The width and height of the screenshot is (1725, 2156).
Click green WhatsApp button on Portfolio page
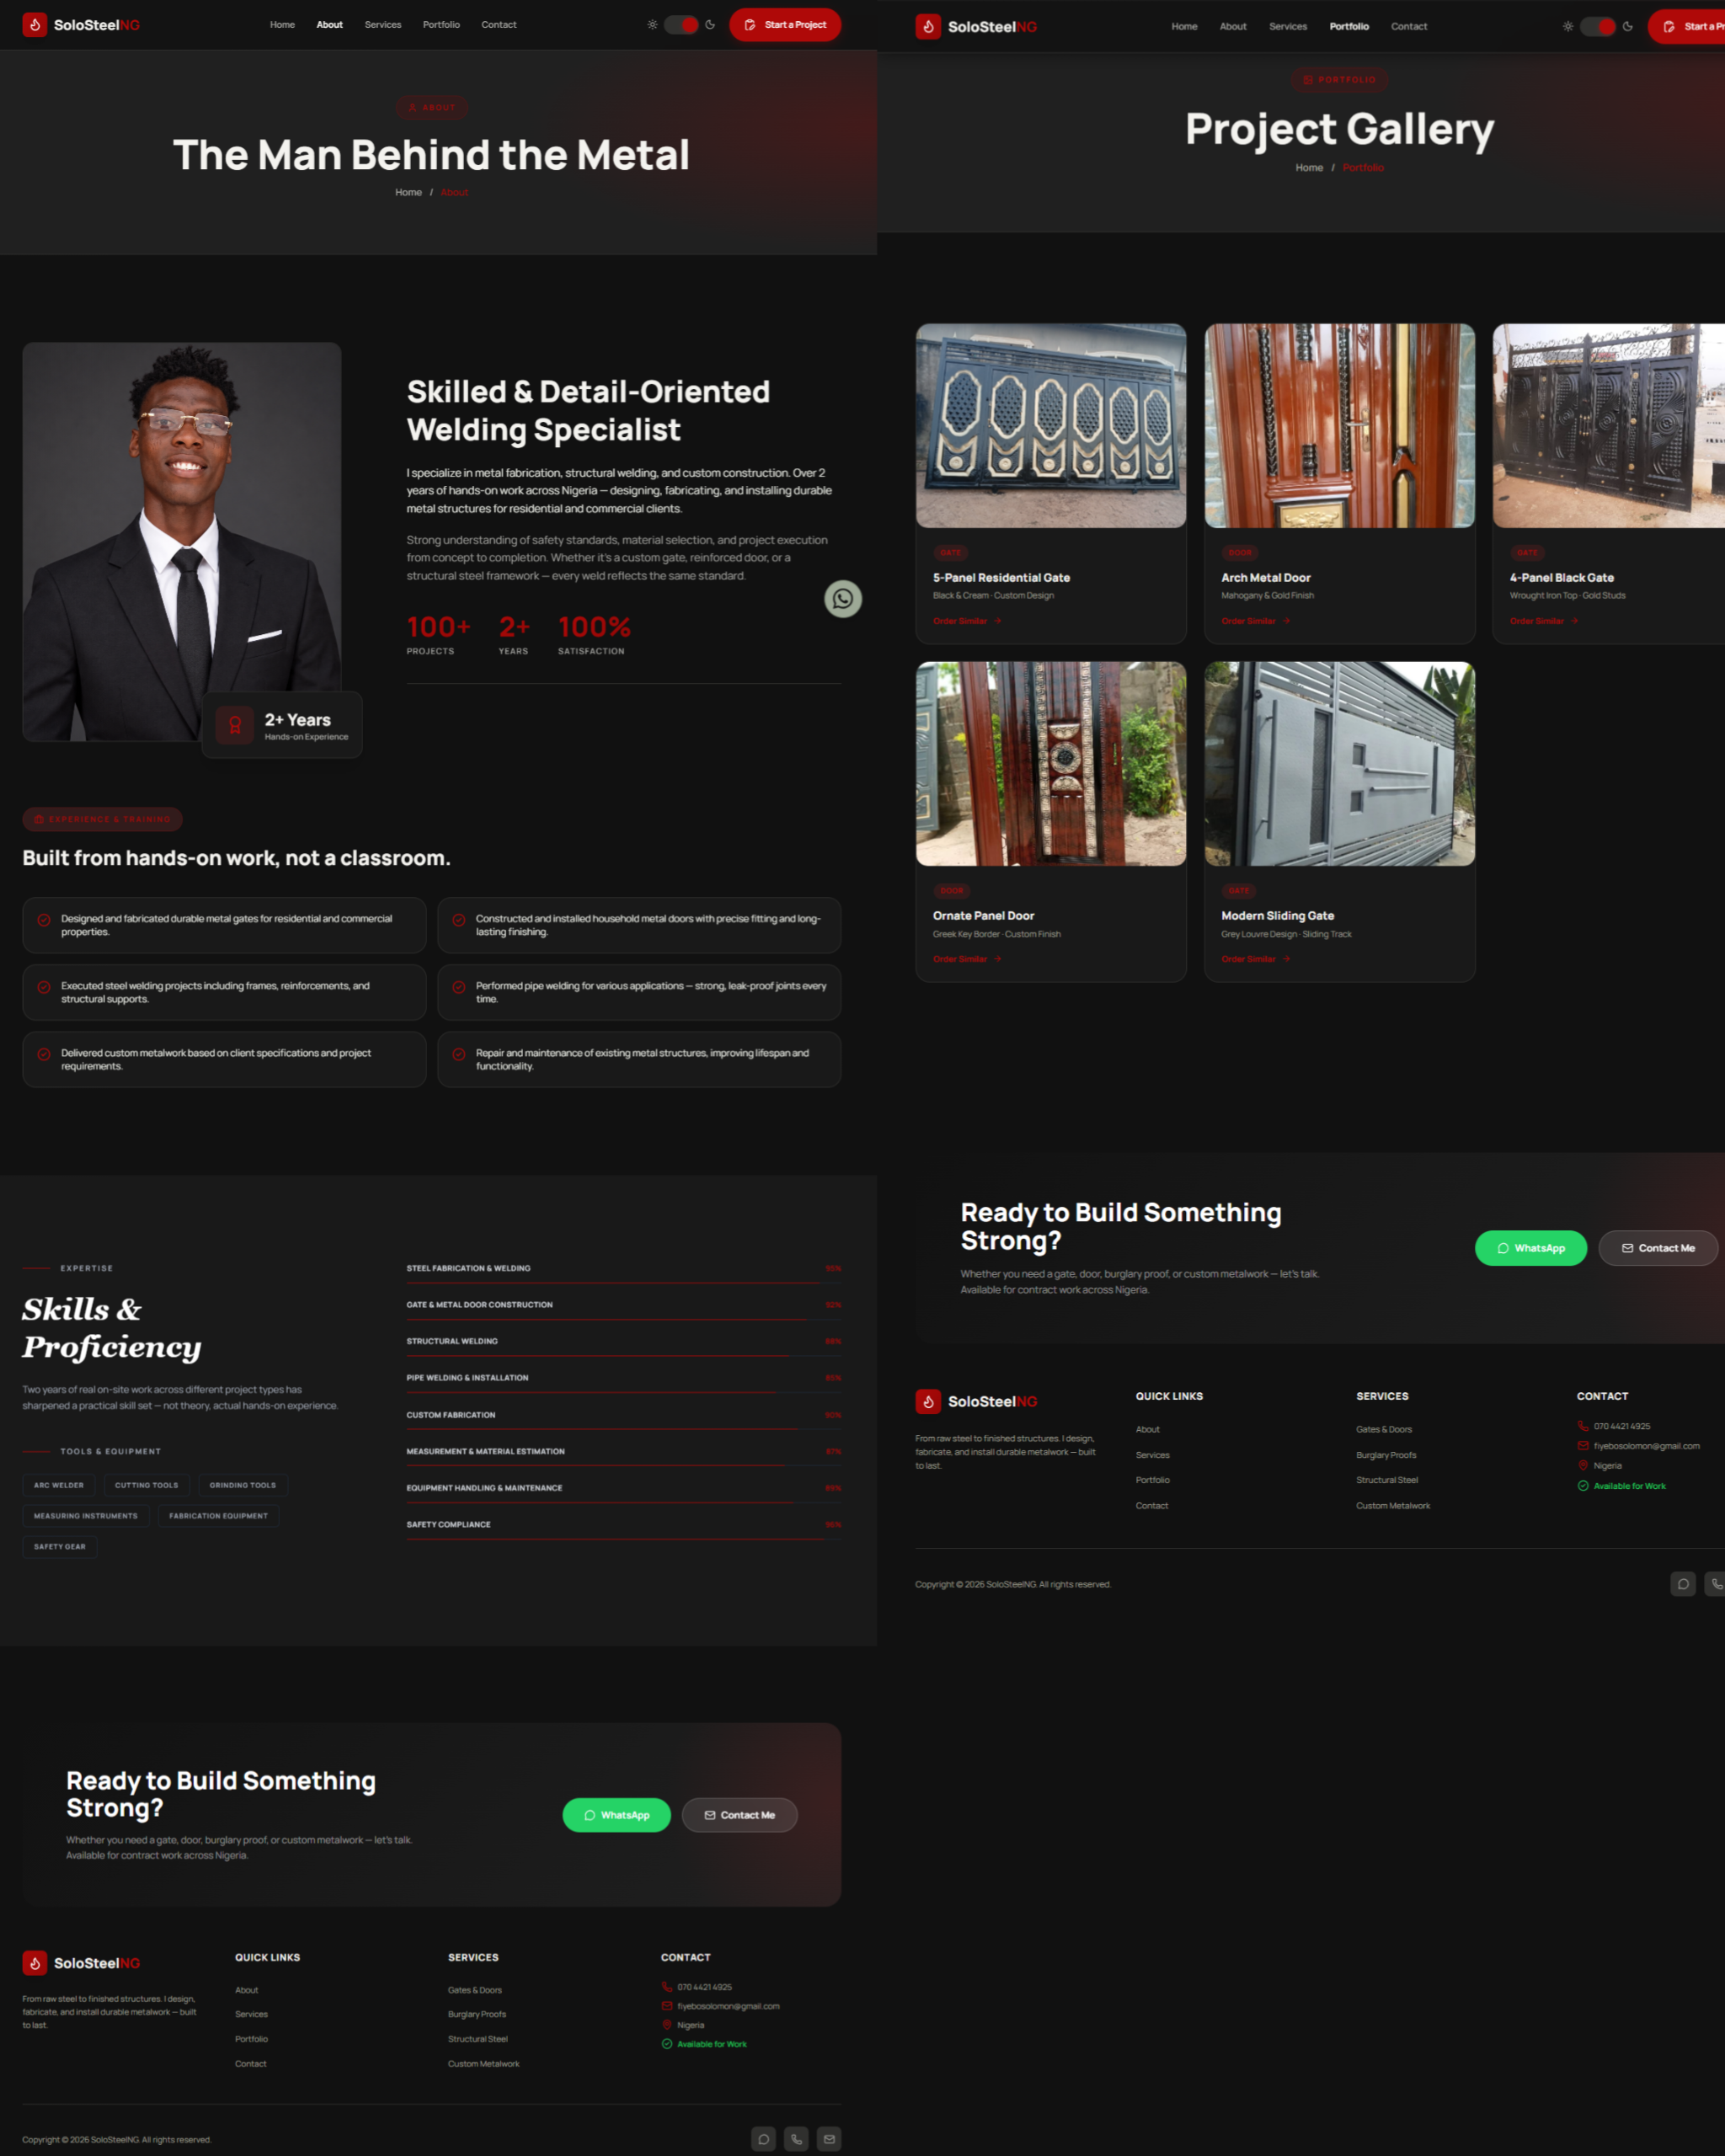coord(1530,1248)
